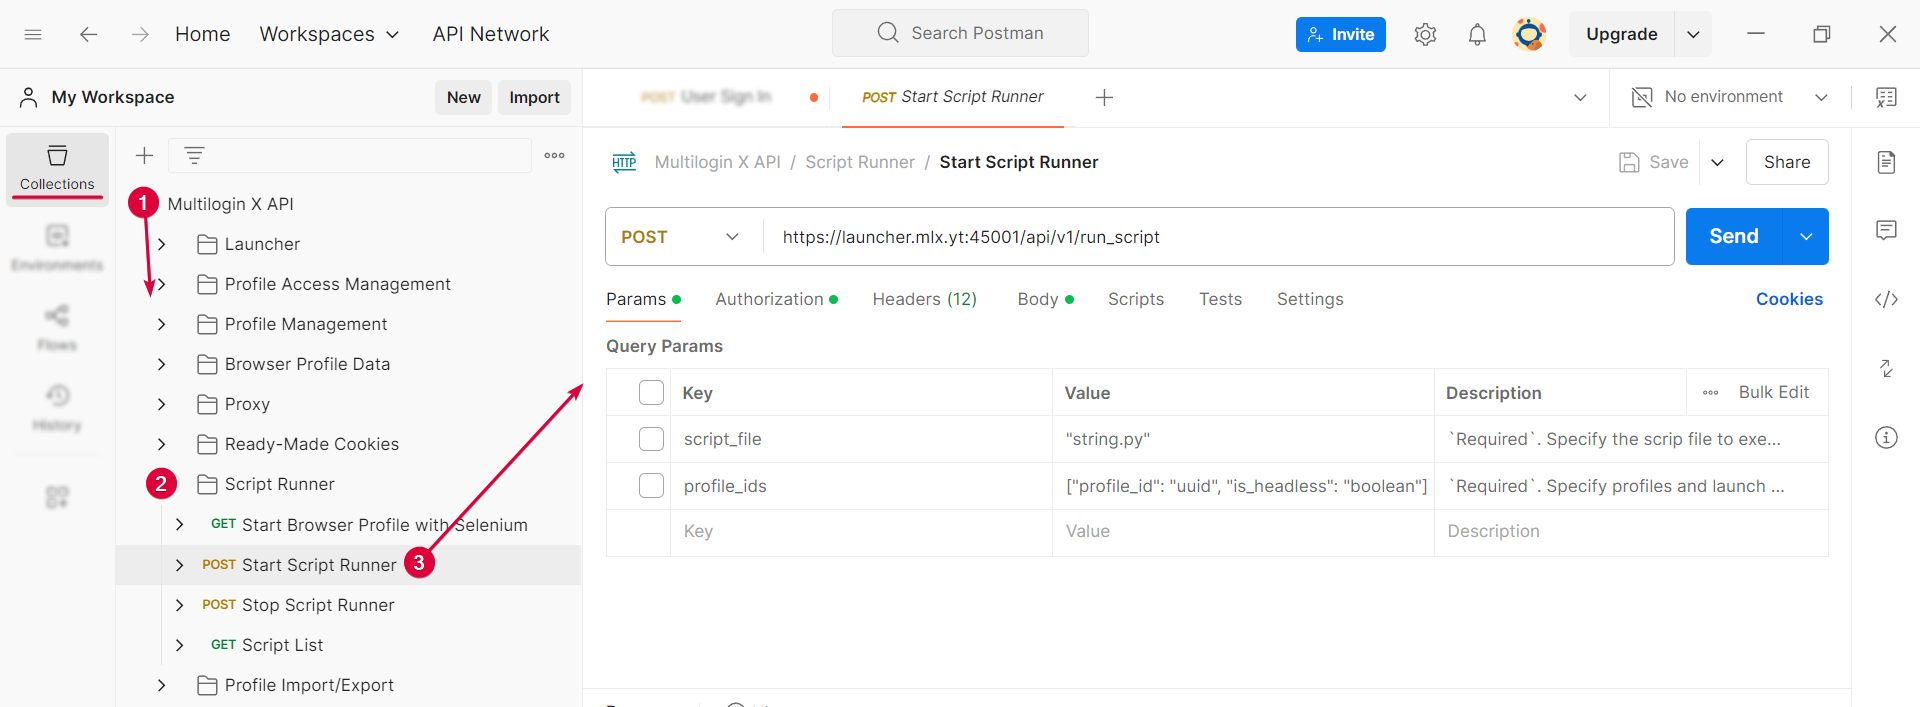Open the code snippet icon

tap(1886, 299)
